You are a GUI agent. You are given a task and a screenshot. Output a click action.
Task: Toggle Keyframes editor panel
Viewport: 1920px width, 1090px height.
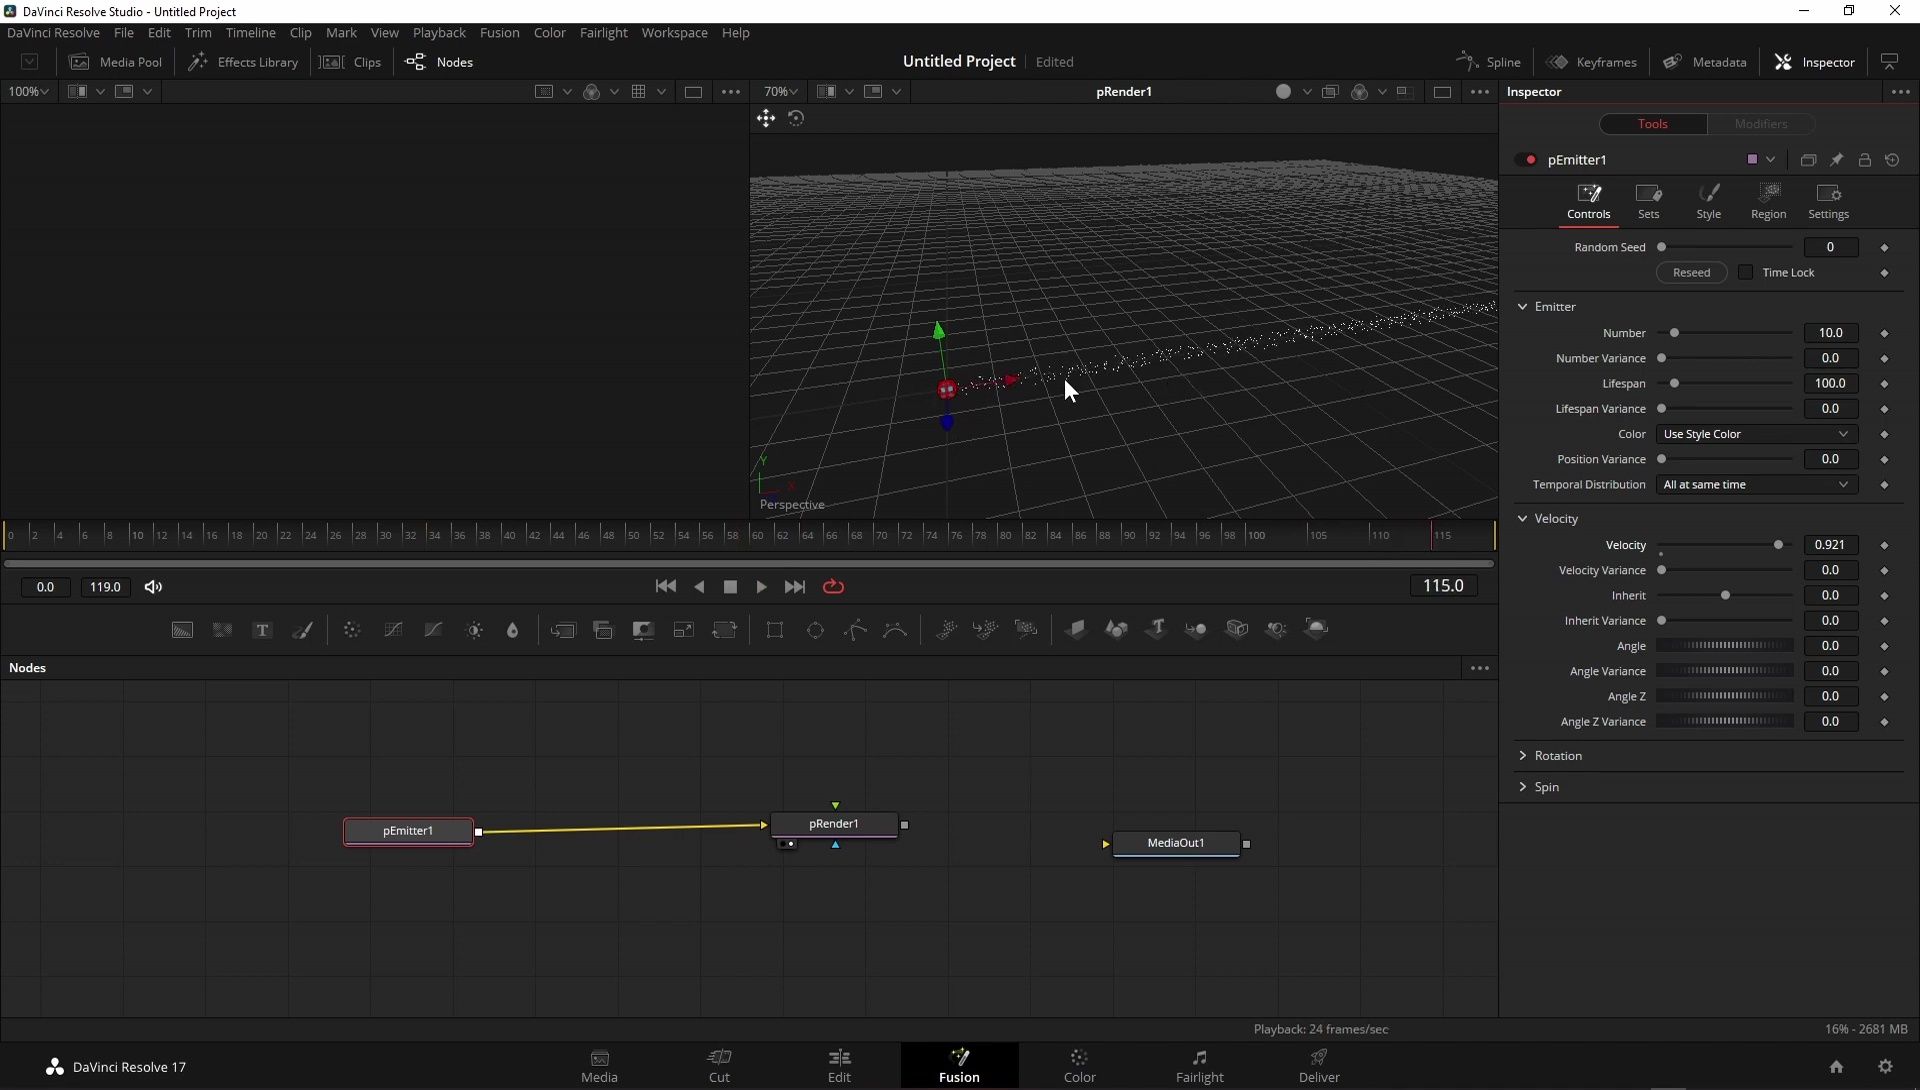pos(1591,62)
